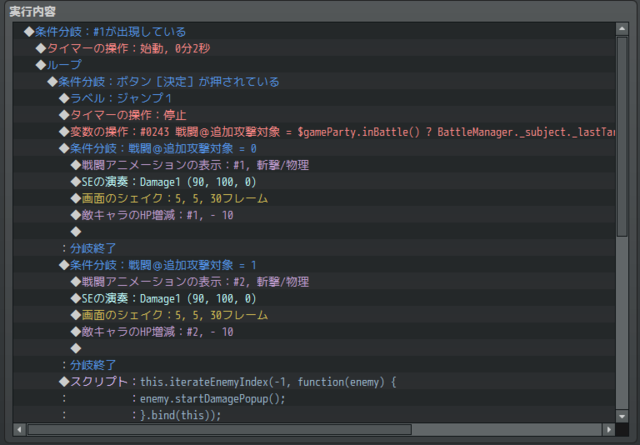Select SEの演奏：Damage1 line under 対象 = 1
This screenshot has height=445, width=640.
(314, 298)
